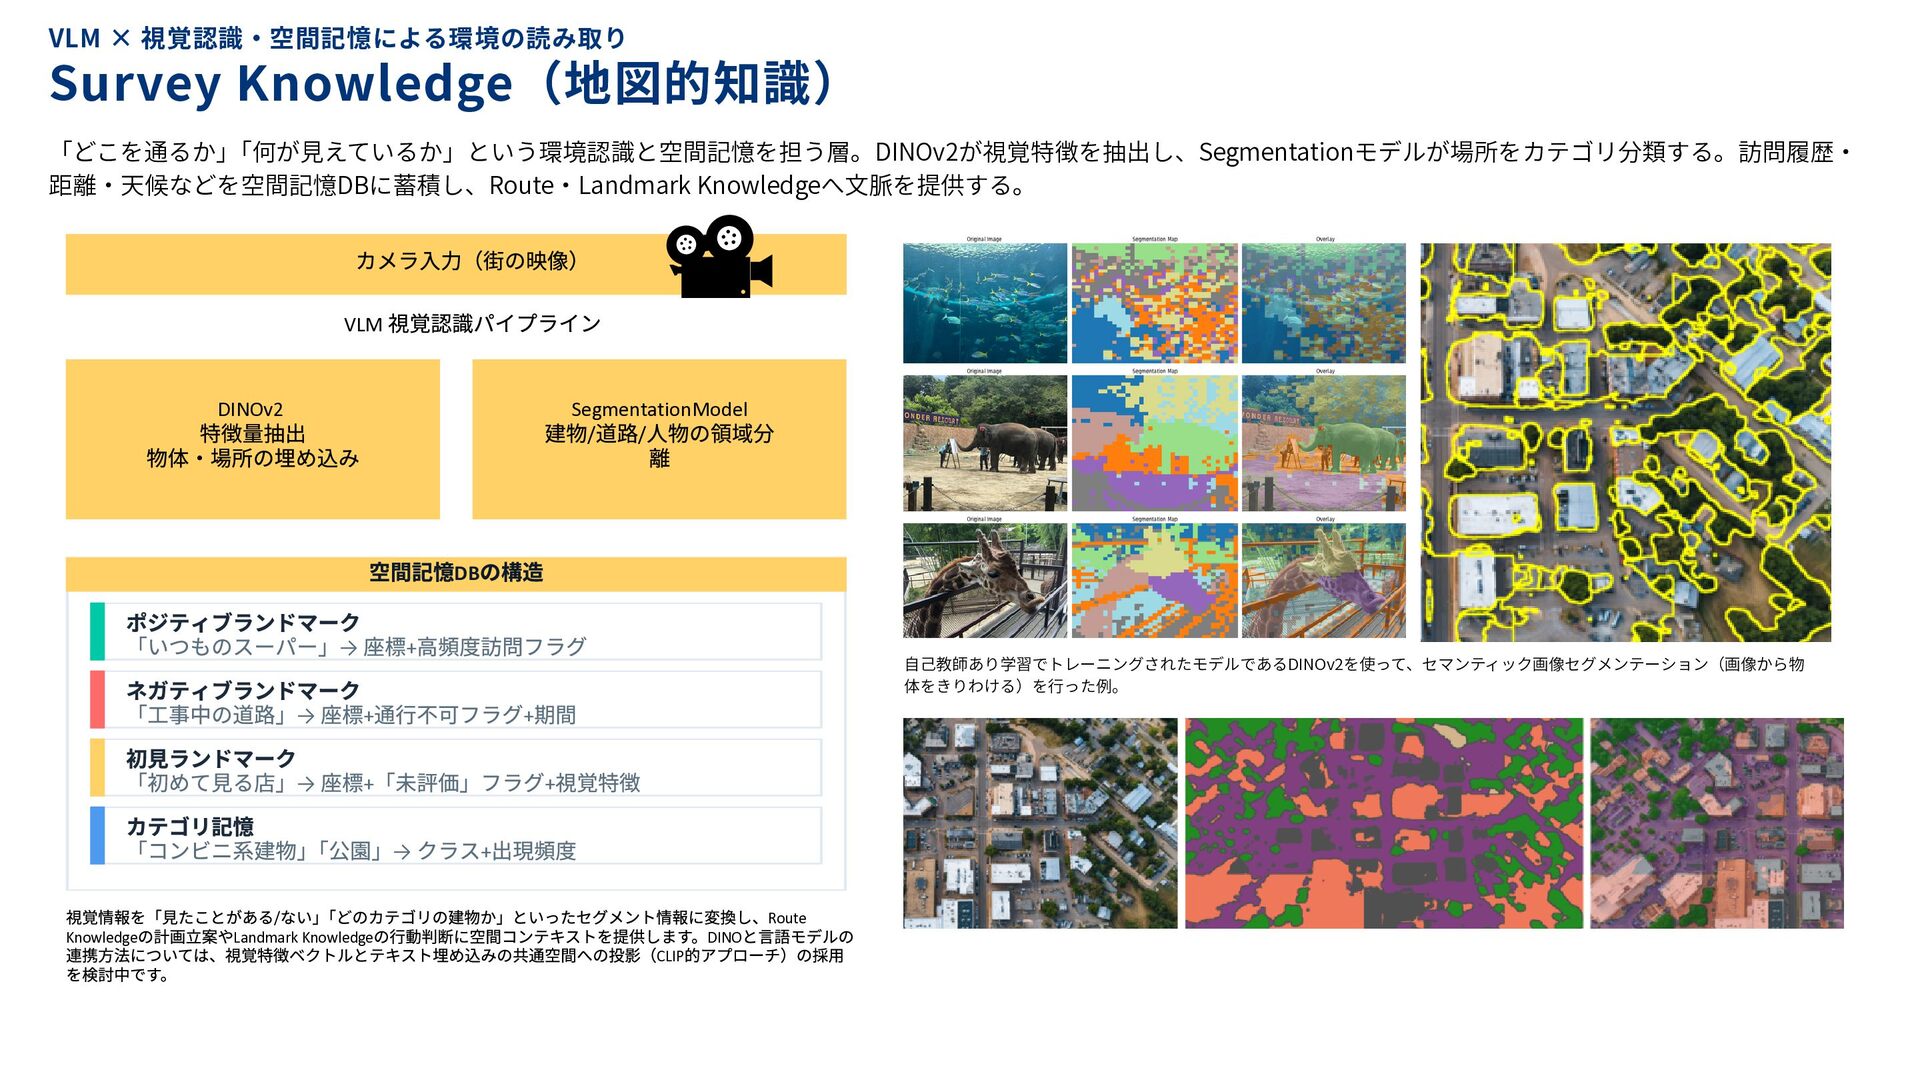Click the red bar beside ネガティブランドマーク
The image size is (1920, 1080).
pos(97,699)
